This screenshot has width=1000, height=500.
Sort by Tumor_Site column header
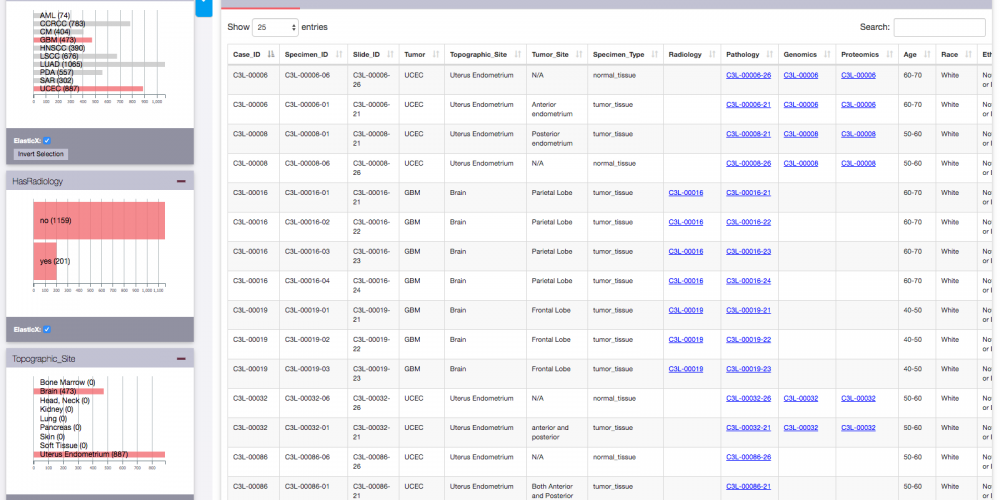(x=557, y=55)
